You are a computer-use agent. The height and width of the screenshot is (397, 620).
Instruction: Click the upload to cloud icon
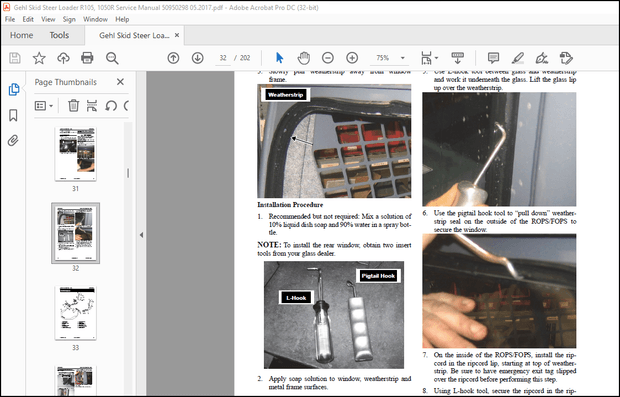point(63,58)
